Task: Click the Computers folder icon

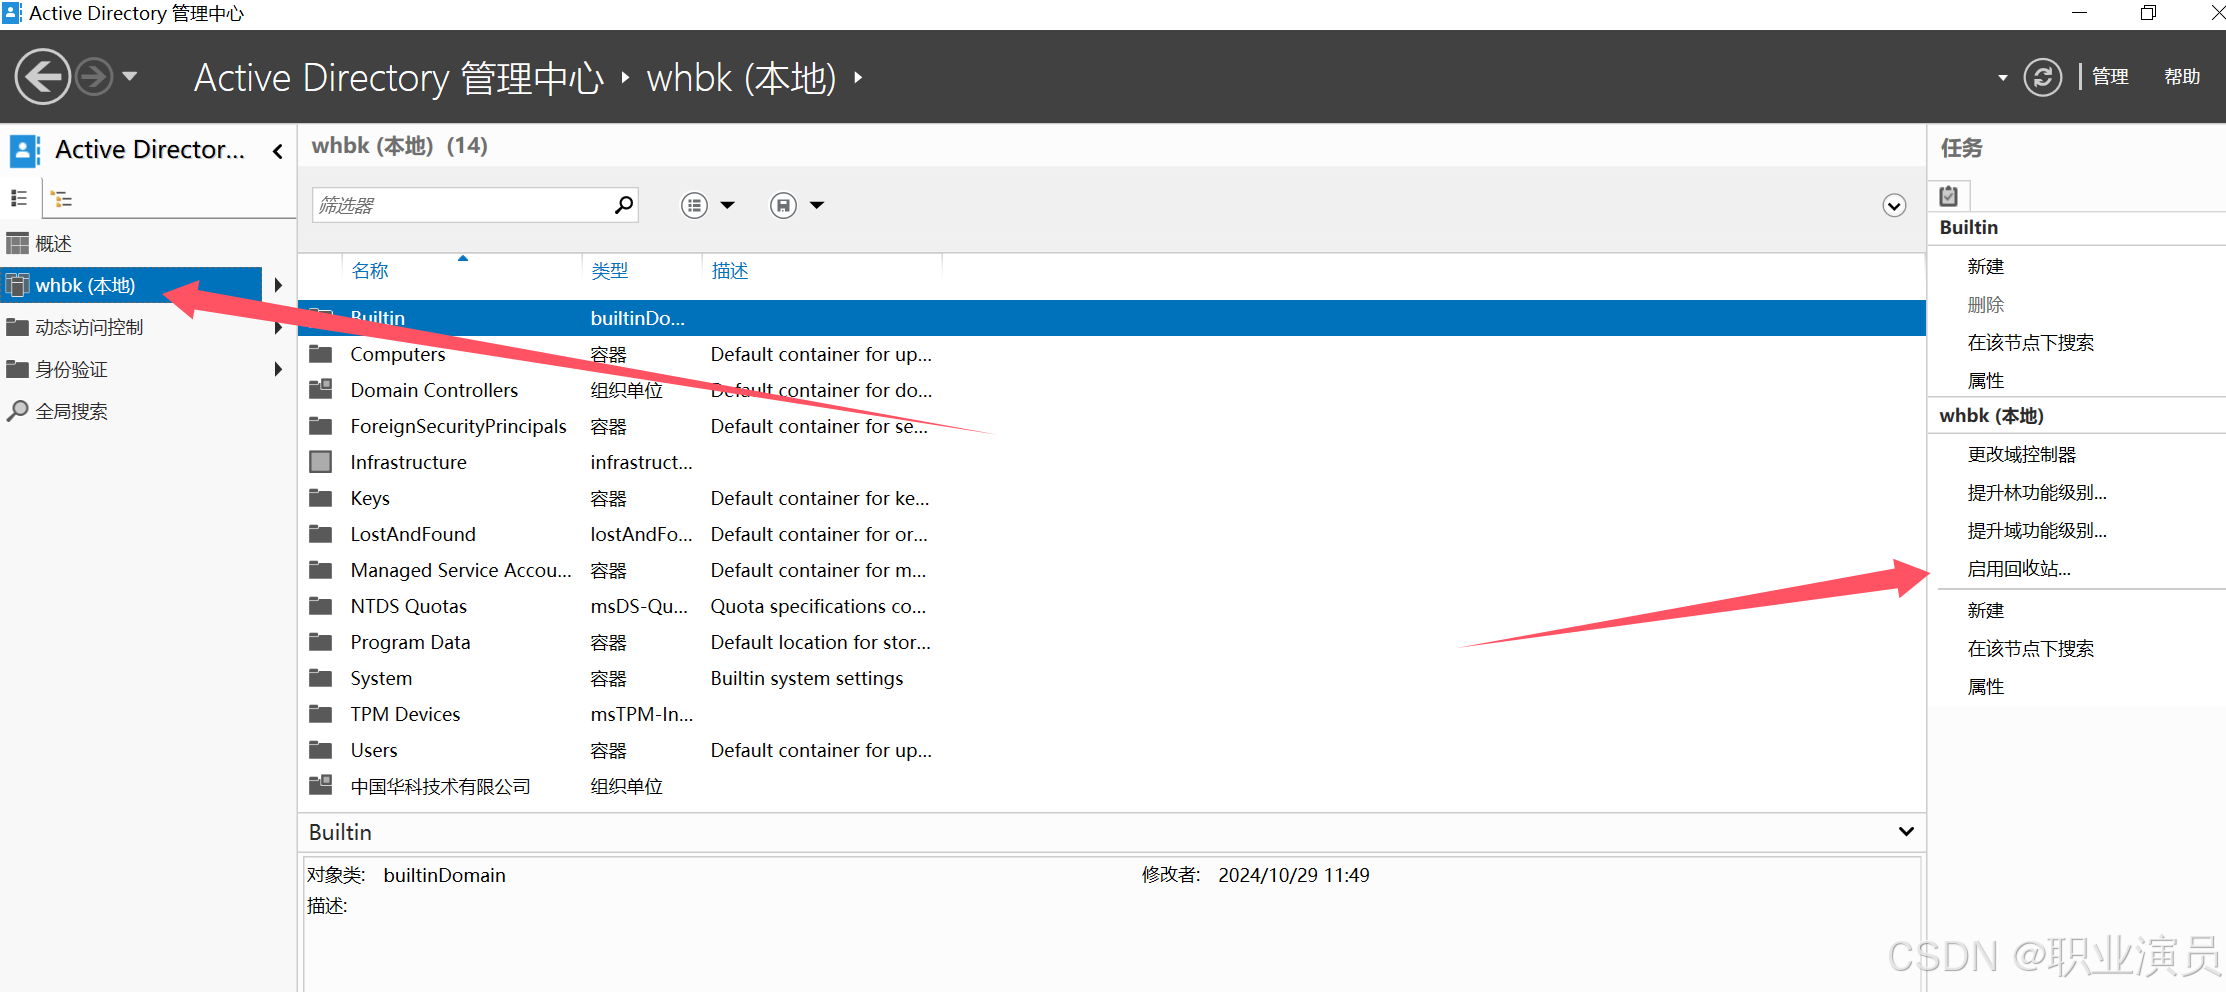Action: [x=321, y=353]
